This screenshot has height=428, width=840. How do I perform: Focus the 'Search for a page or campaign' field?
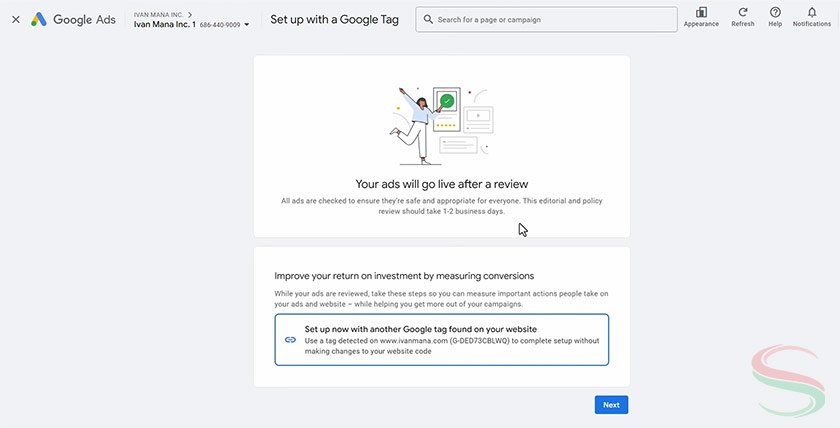pyautogui.click(x=550, y=20)
